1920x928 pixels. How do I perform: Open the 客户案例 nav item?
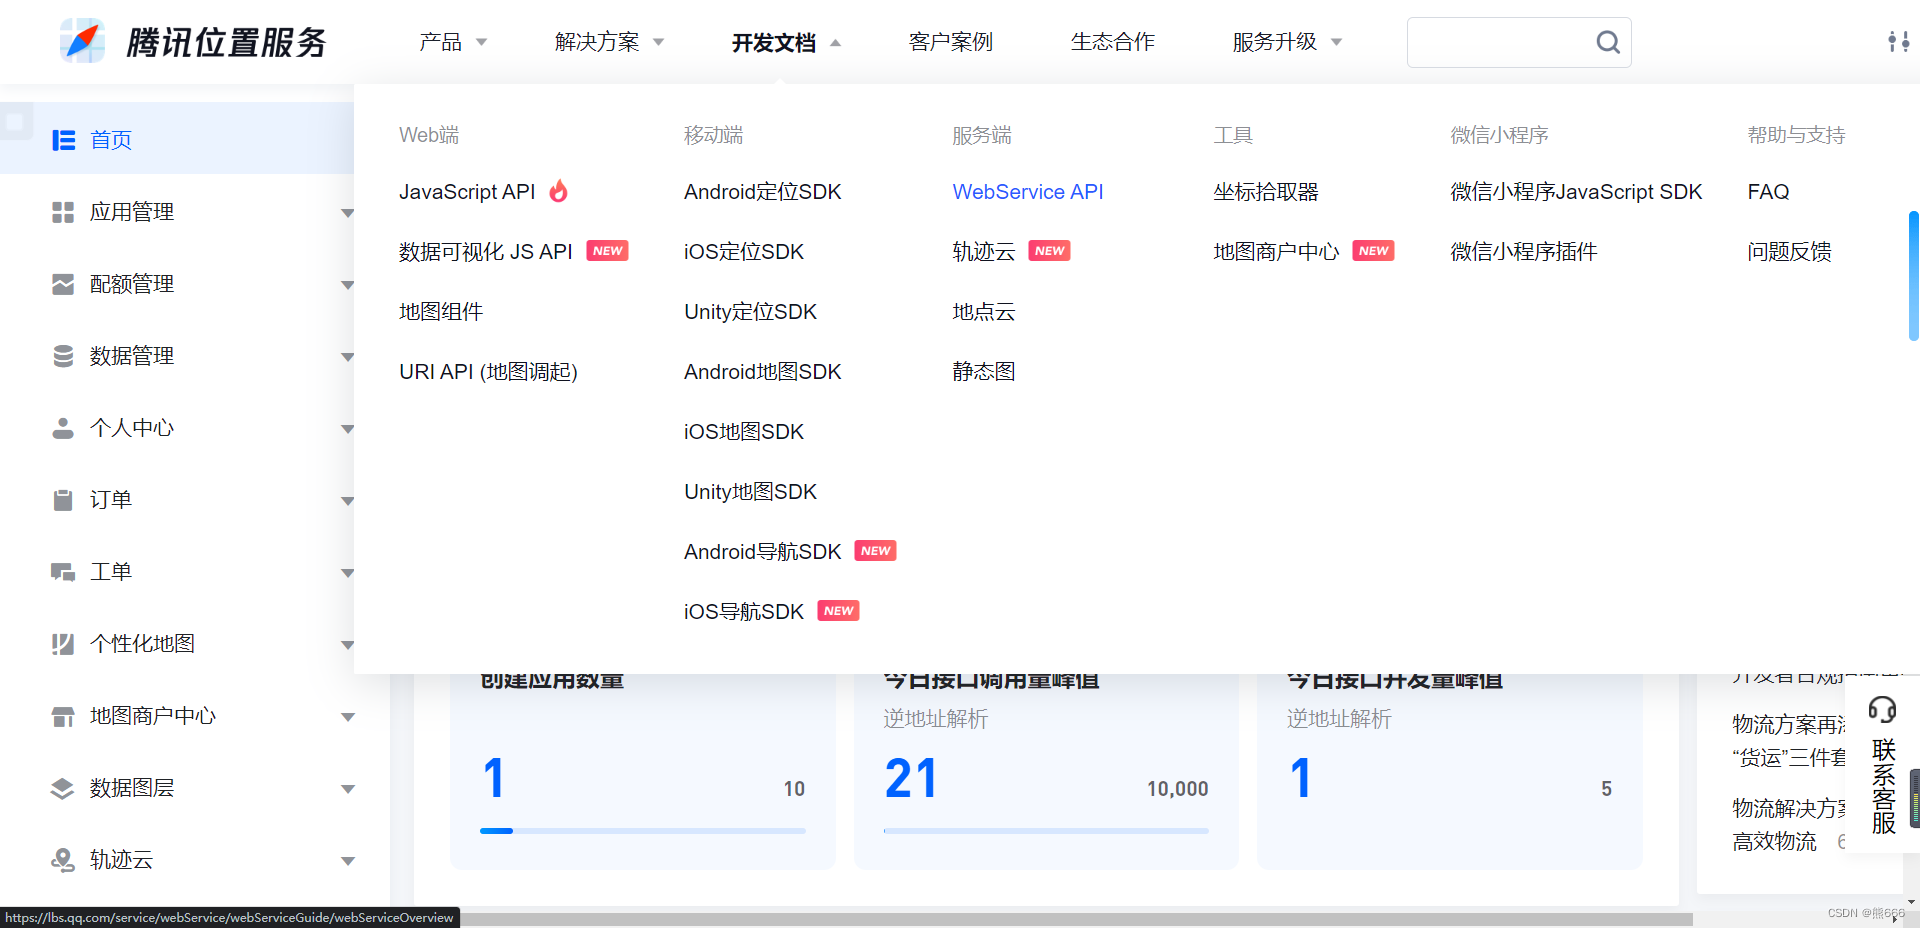(951, 42)
